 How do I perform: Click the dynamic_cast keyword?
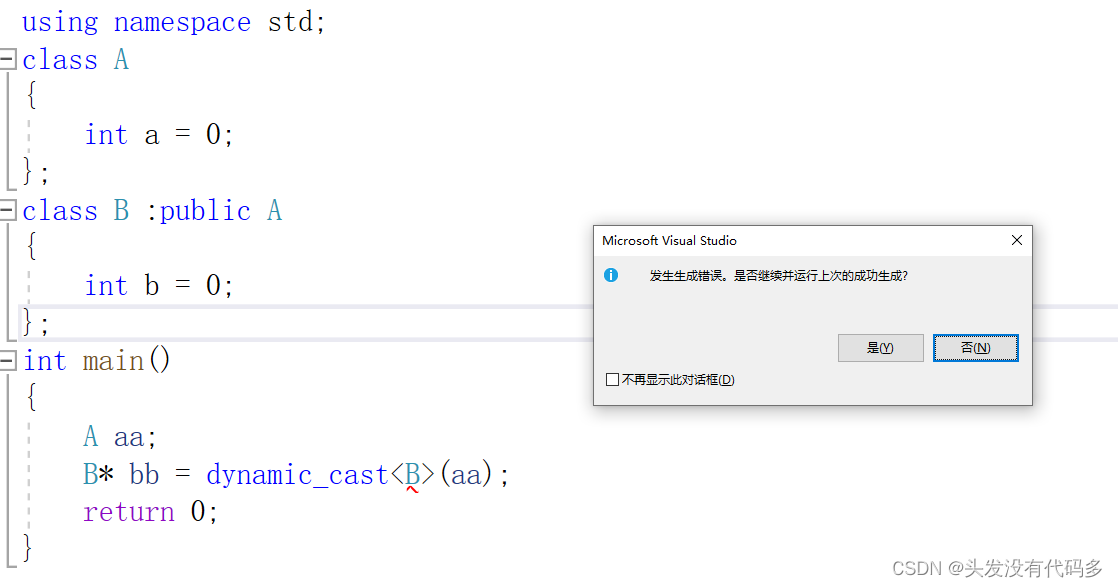tap(297, 476)
